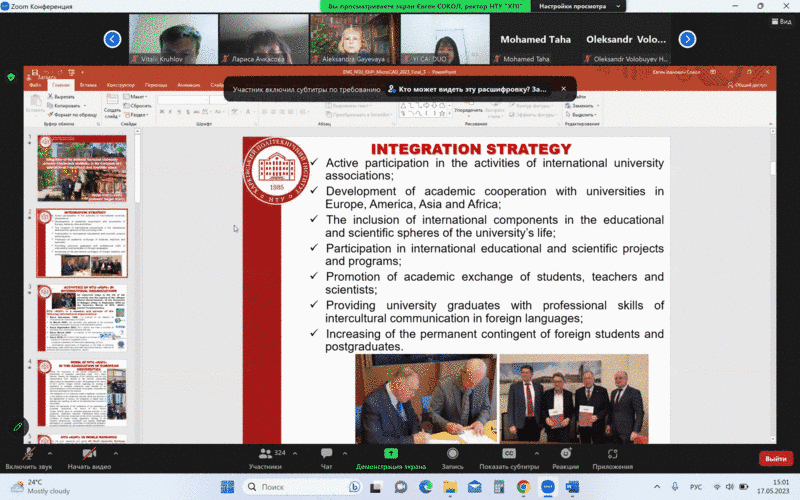Click 'Кто может видеть эту расшифровку?' link

[470, 89]
